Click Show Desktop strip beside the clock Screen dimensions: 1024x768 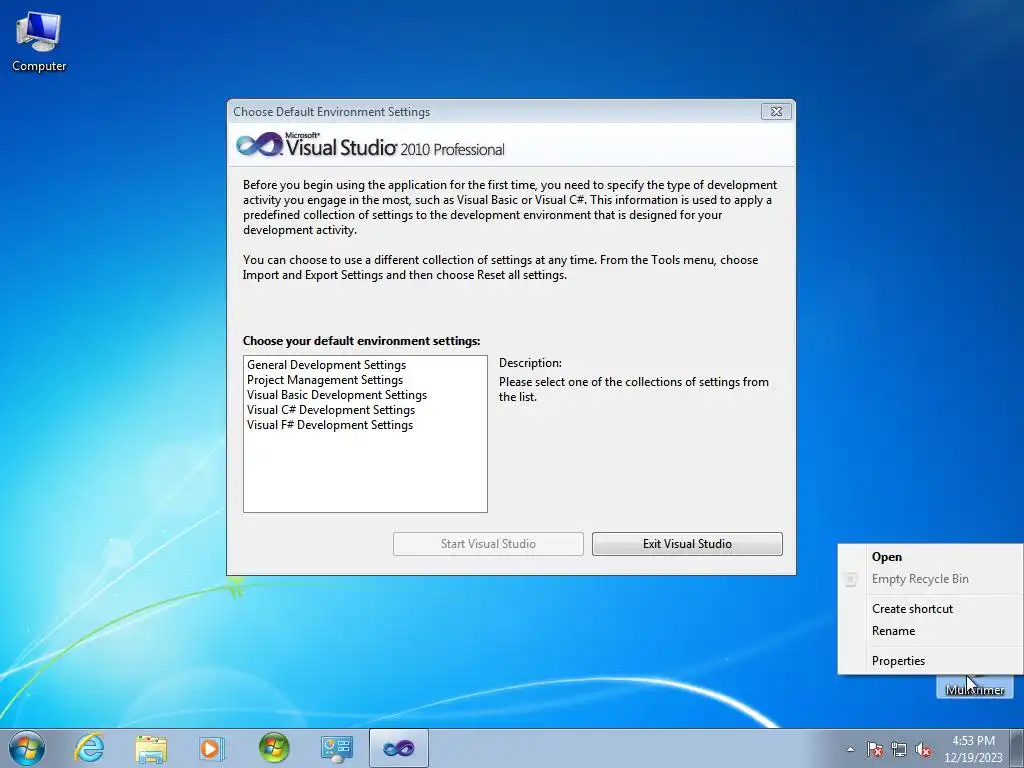[1017, 748]
